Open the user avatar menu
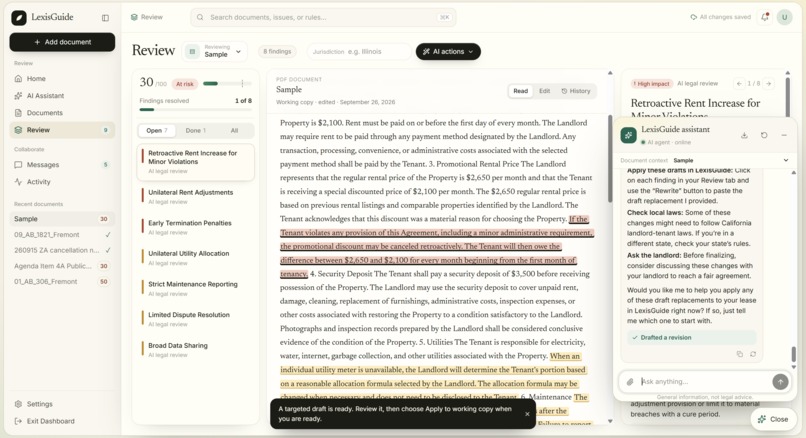Viewport: 806px width, 438px height. click(784, 17)
